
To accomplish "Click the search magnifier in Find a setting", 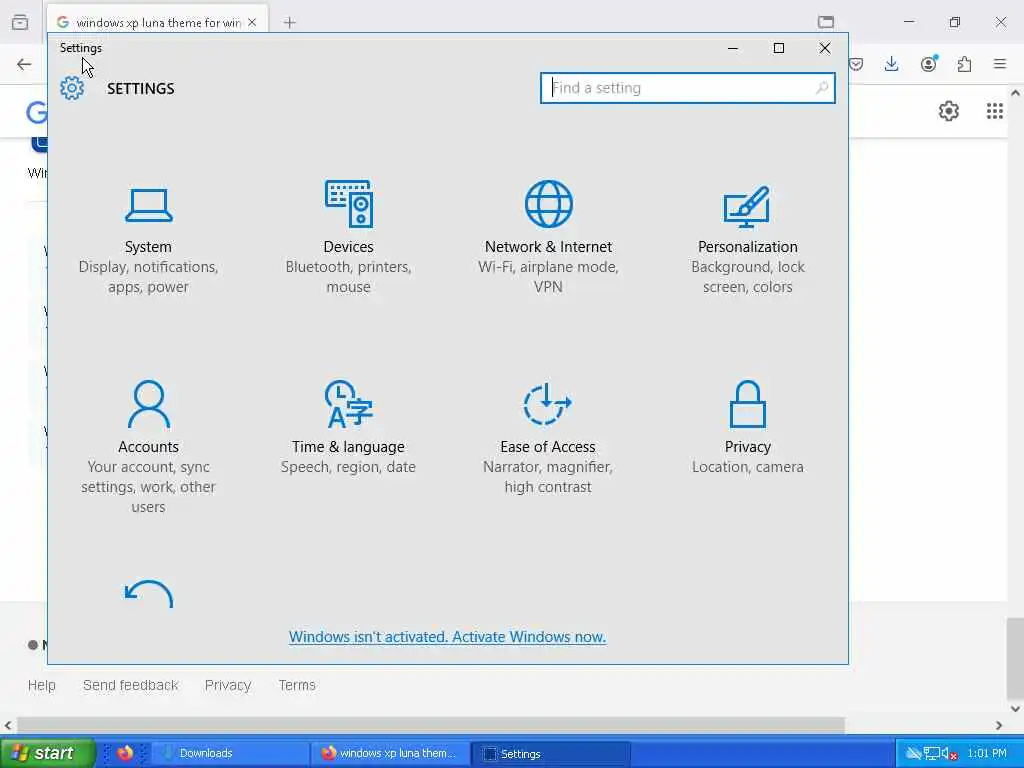I will (822, 88).
